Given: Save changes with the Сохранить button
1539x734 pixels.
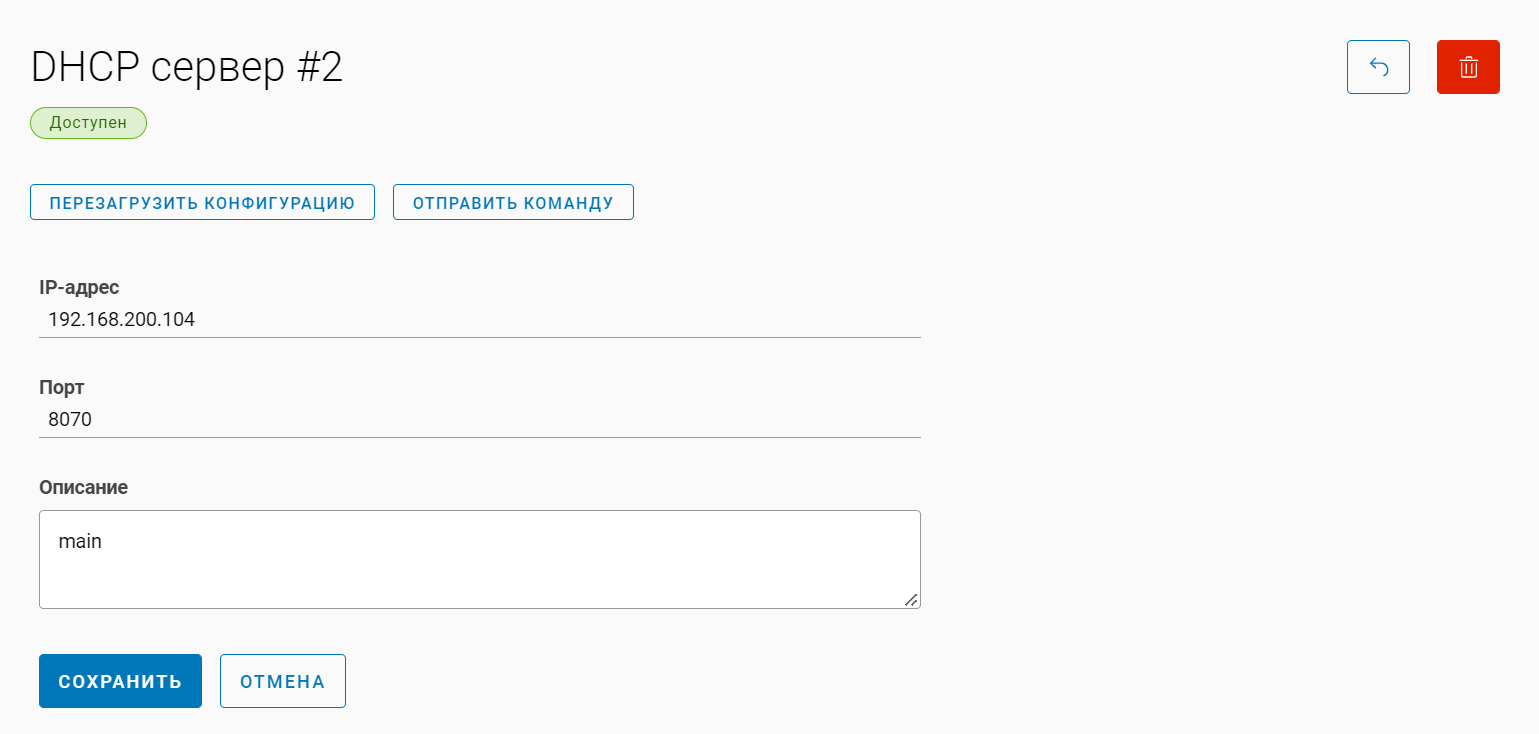Looking at the screenshot, I should pyautogui.click(x=120, y=681).
